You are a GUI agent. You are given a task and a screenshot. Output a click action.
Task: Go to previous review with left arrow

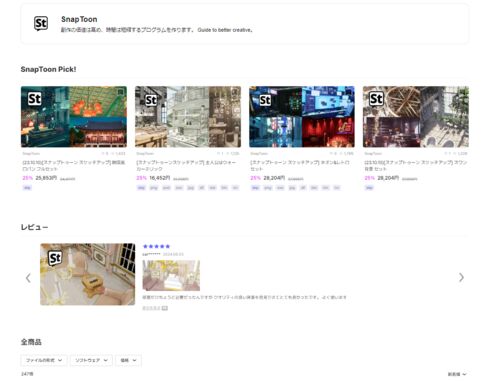28,278
